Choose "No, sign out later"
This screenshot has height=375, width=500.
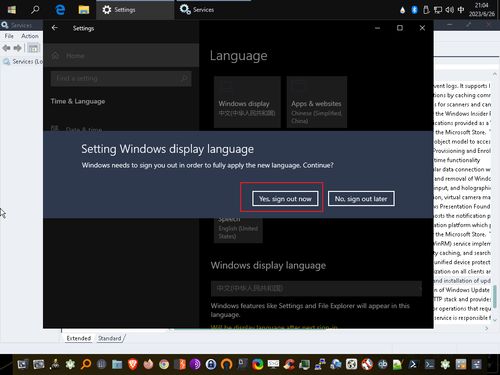click(361, 199)
